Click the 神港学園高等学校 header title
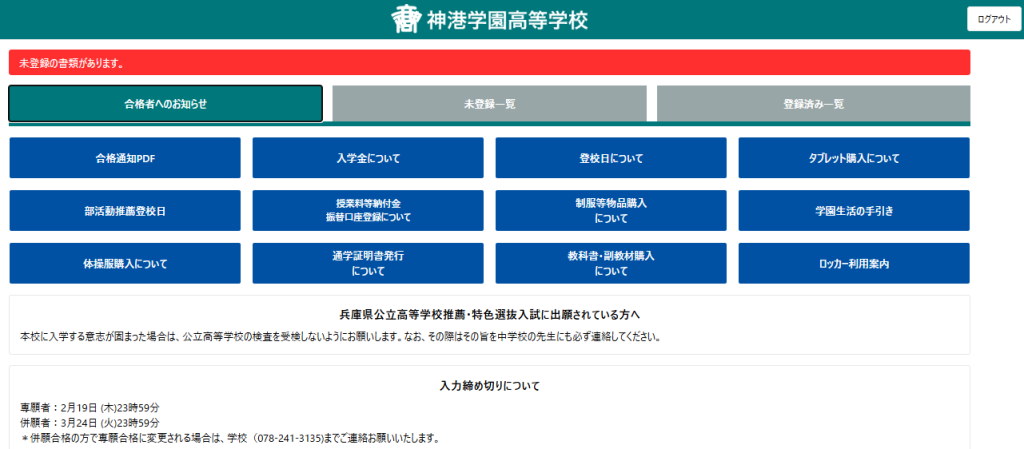The width and height of the screenshot is (1024, 449). 507,19
